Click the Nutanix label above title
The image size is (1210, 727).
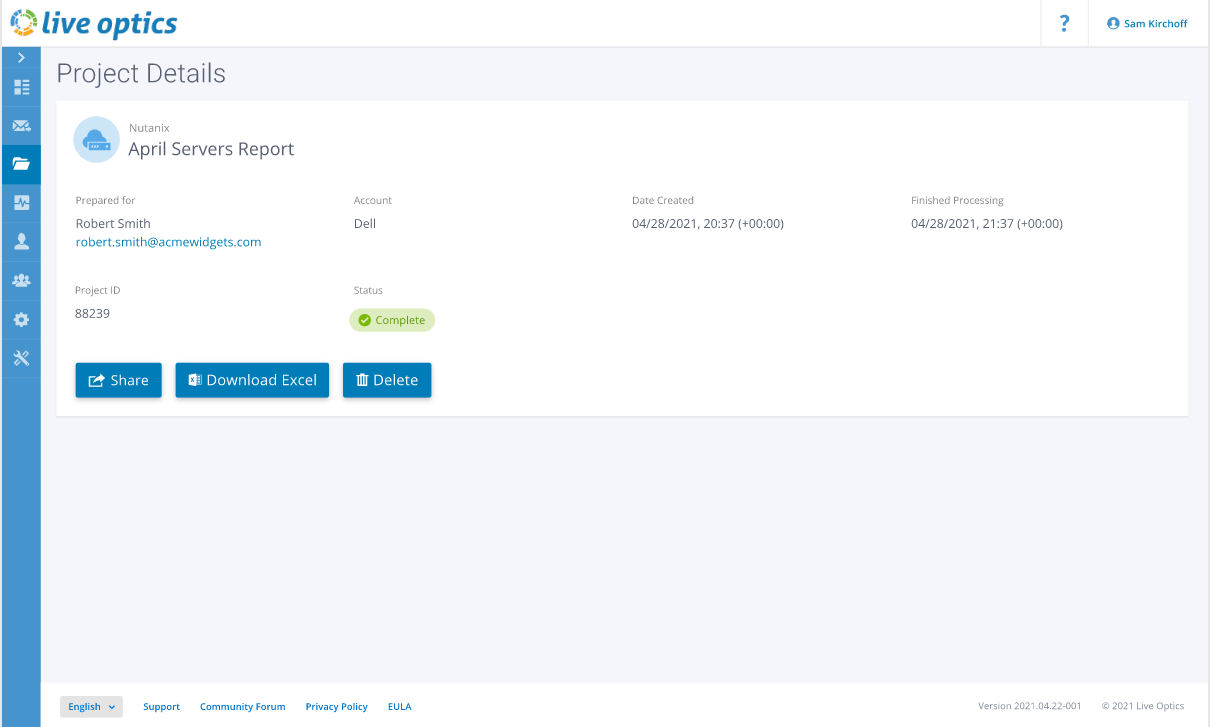click(x=149, y=128)
